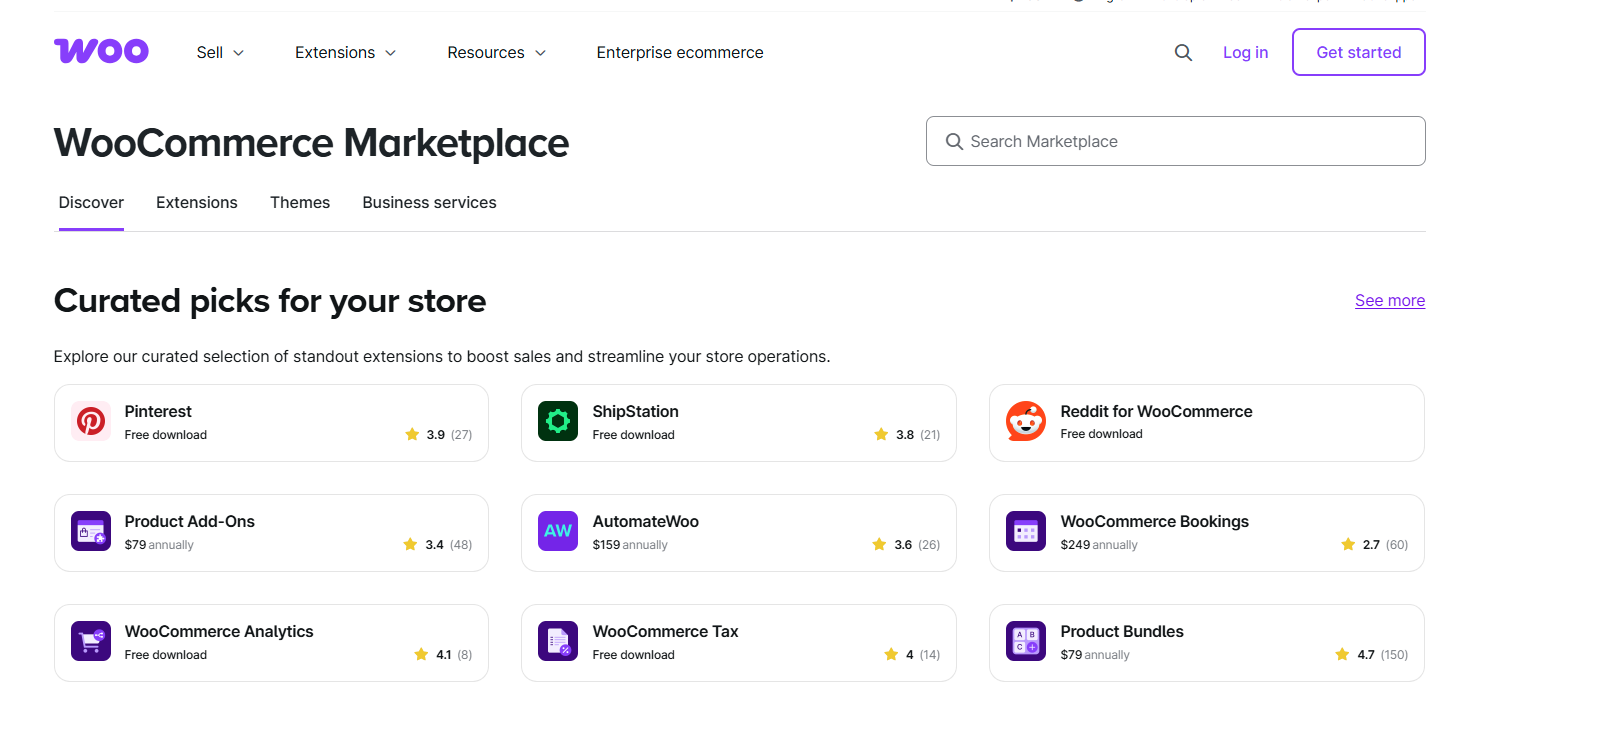This screenshot has width=1608, height=731.
Task: Click the Product Bundles icon
Action: click(x=1026, y=641)
